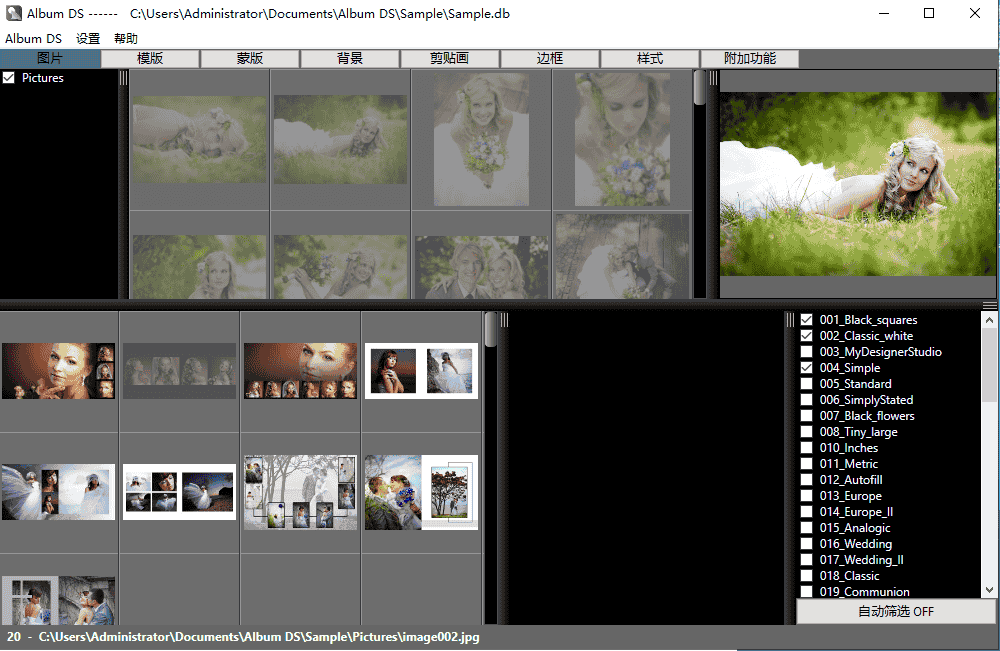
Task: Click the template list scroll up arrow
Action: pyautogui.click(x=989, y=321)
